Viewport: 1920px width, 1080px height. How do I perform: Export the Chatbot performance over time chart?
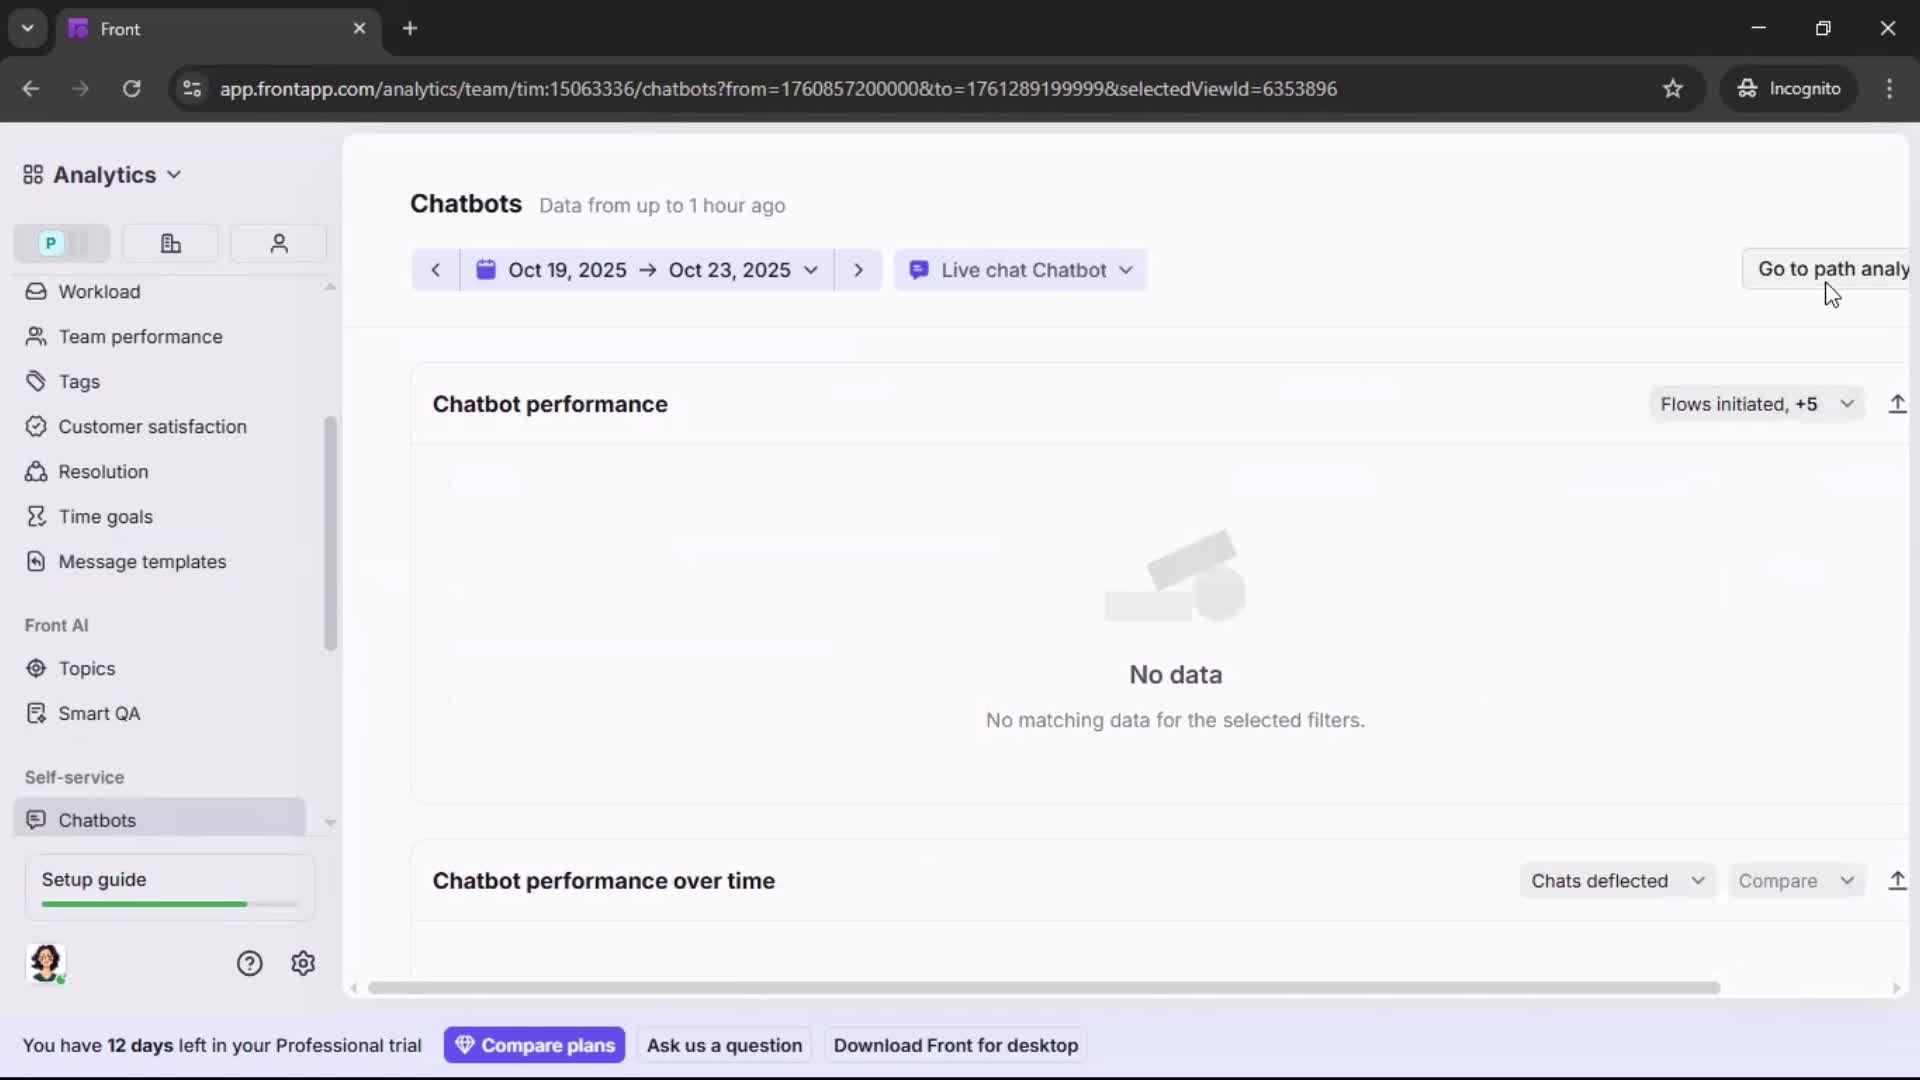(1898, 881)
